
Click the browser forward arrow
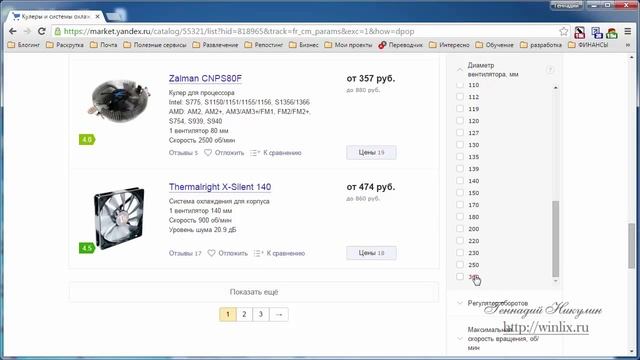tap(27, 31)
